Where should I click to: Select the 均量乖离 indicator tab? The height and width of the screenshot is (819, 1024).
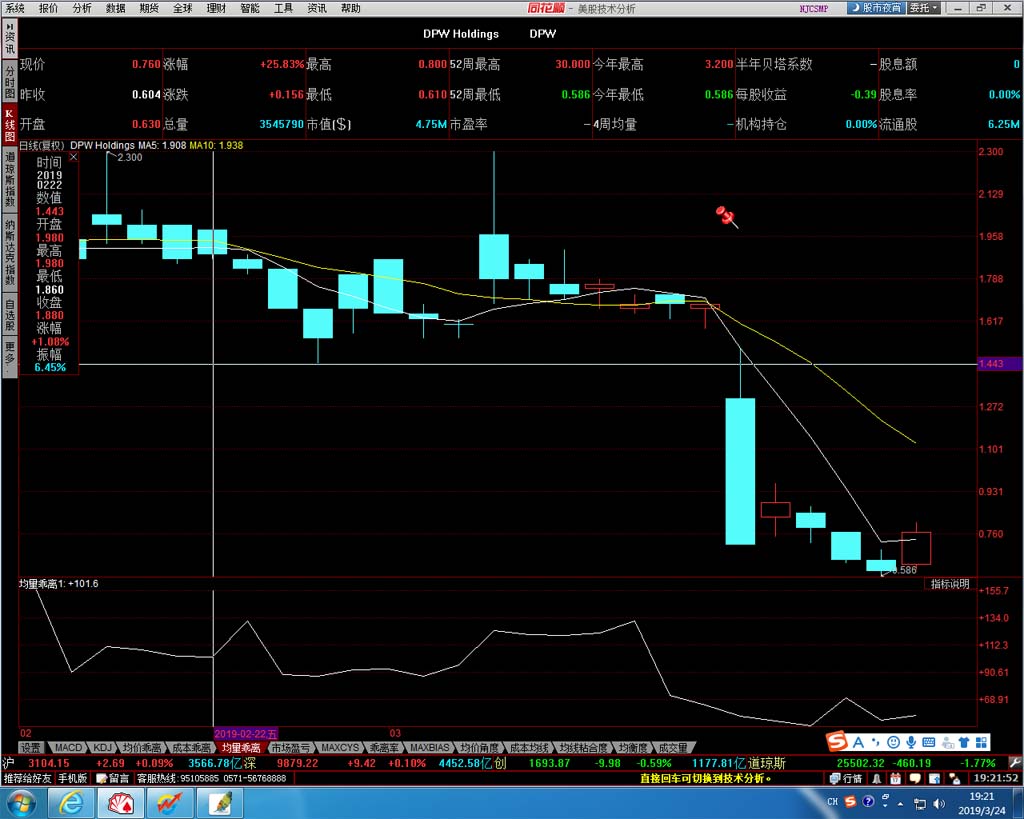pyautogui.click(x=241, y=747)
